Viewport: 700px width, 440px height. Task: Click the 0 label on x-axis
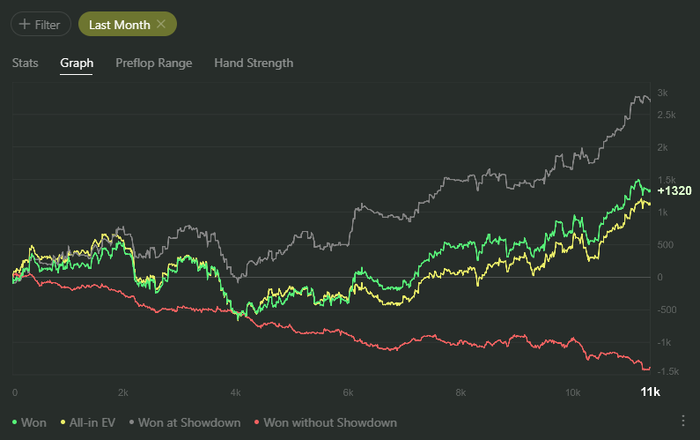(x=14, y=392)
